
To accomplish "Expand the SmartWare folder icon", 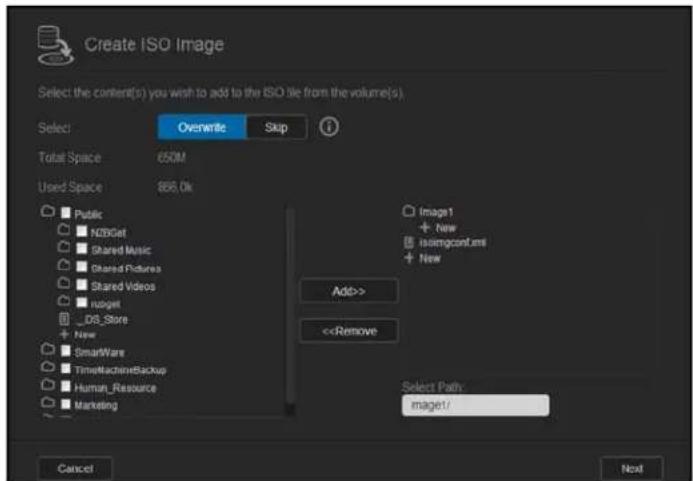I will 47,349.
